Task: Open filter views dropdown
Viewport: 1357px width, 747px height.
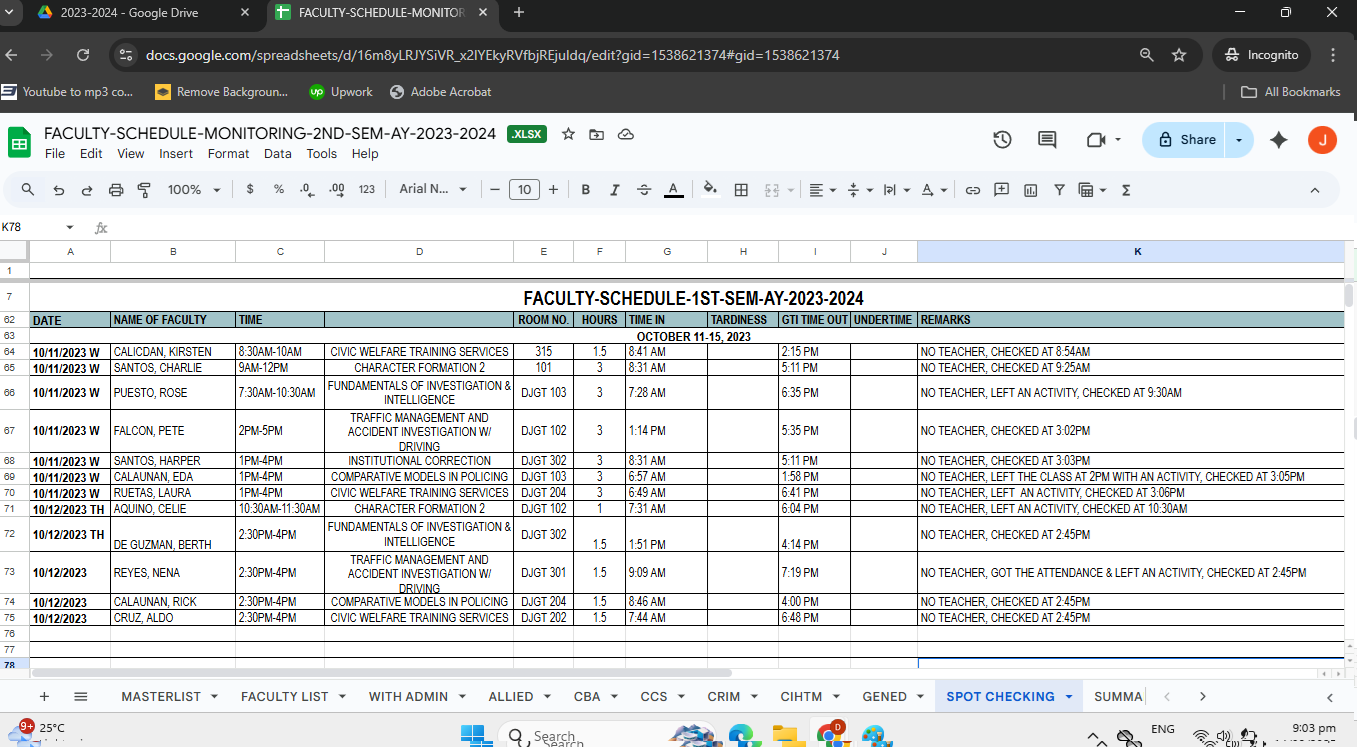Action: 1092,190
